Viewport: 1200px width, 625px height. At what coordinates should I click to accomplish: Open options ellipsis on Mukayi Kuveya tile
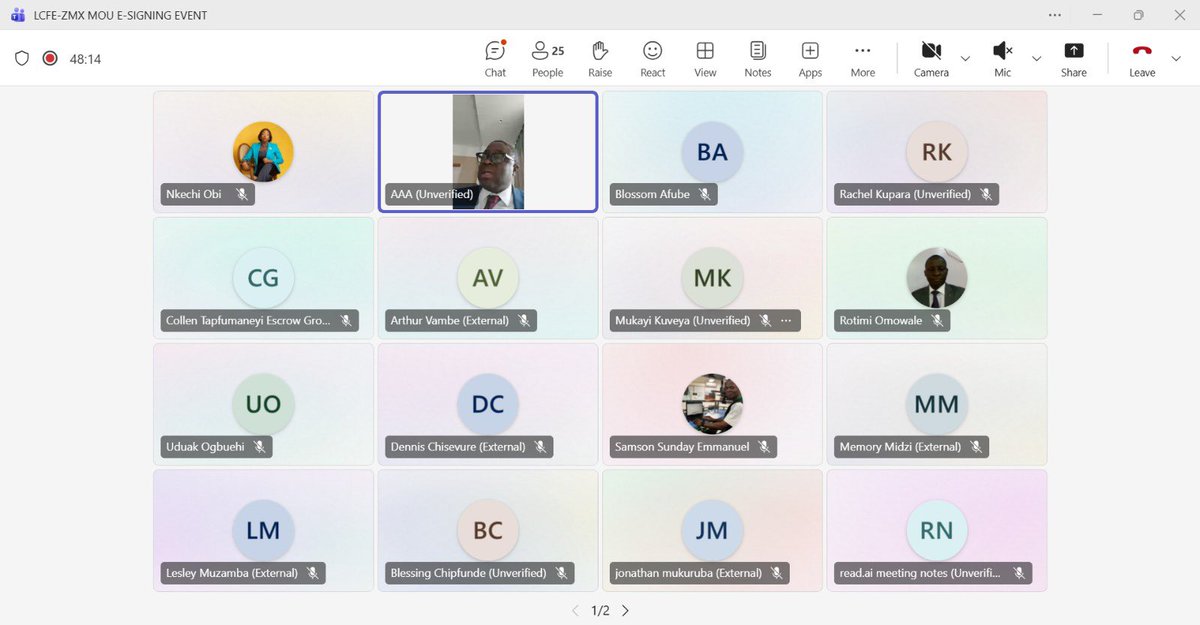(x=786, y=321)
